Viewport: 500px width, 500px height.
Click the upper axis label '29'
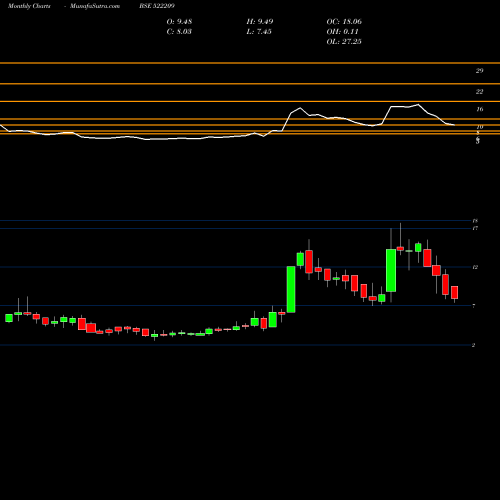479,71
